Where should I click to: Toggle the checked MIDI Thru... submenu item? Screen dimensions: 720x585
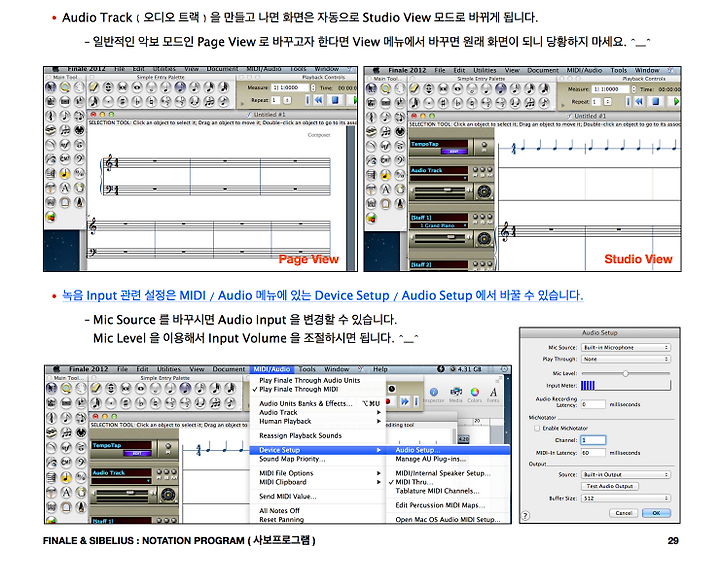[413, 482]
